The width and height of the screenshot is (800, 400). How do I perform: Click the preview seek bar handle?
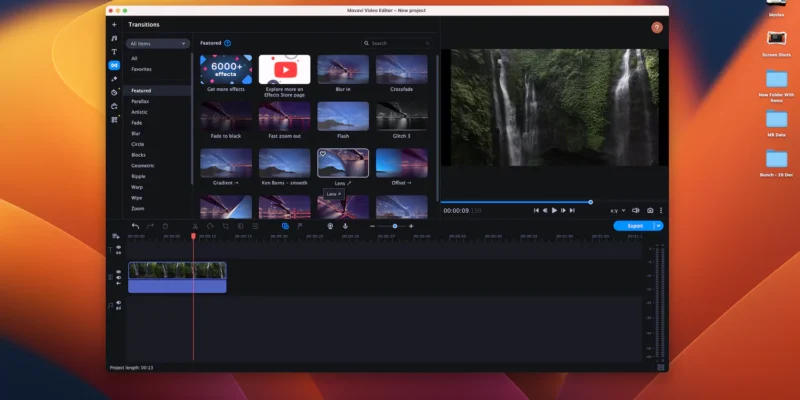(590, 202)
